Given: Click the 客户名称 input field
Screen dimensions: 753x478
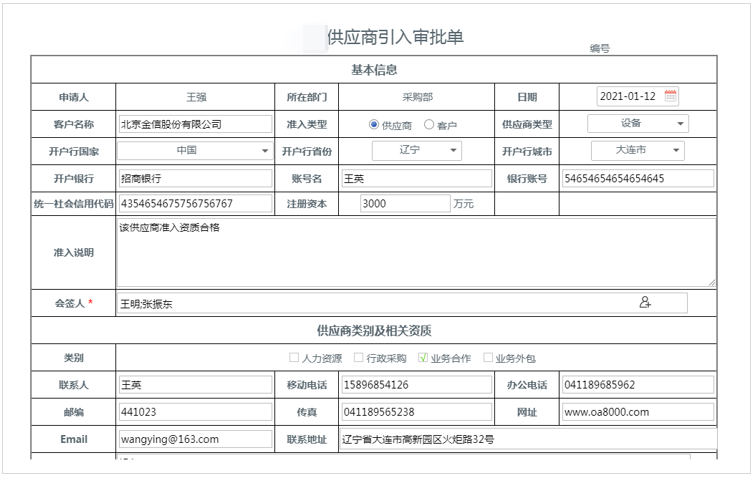Looking at the screenshot, I should (194, 124).
